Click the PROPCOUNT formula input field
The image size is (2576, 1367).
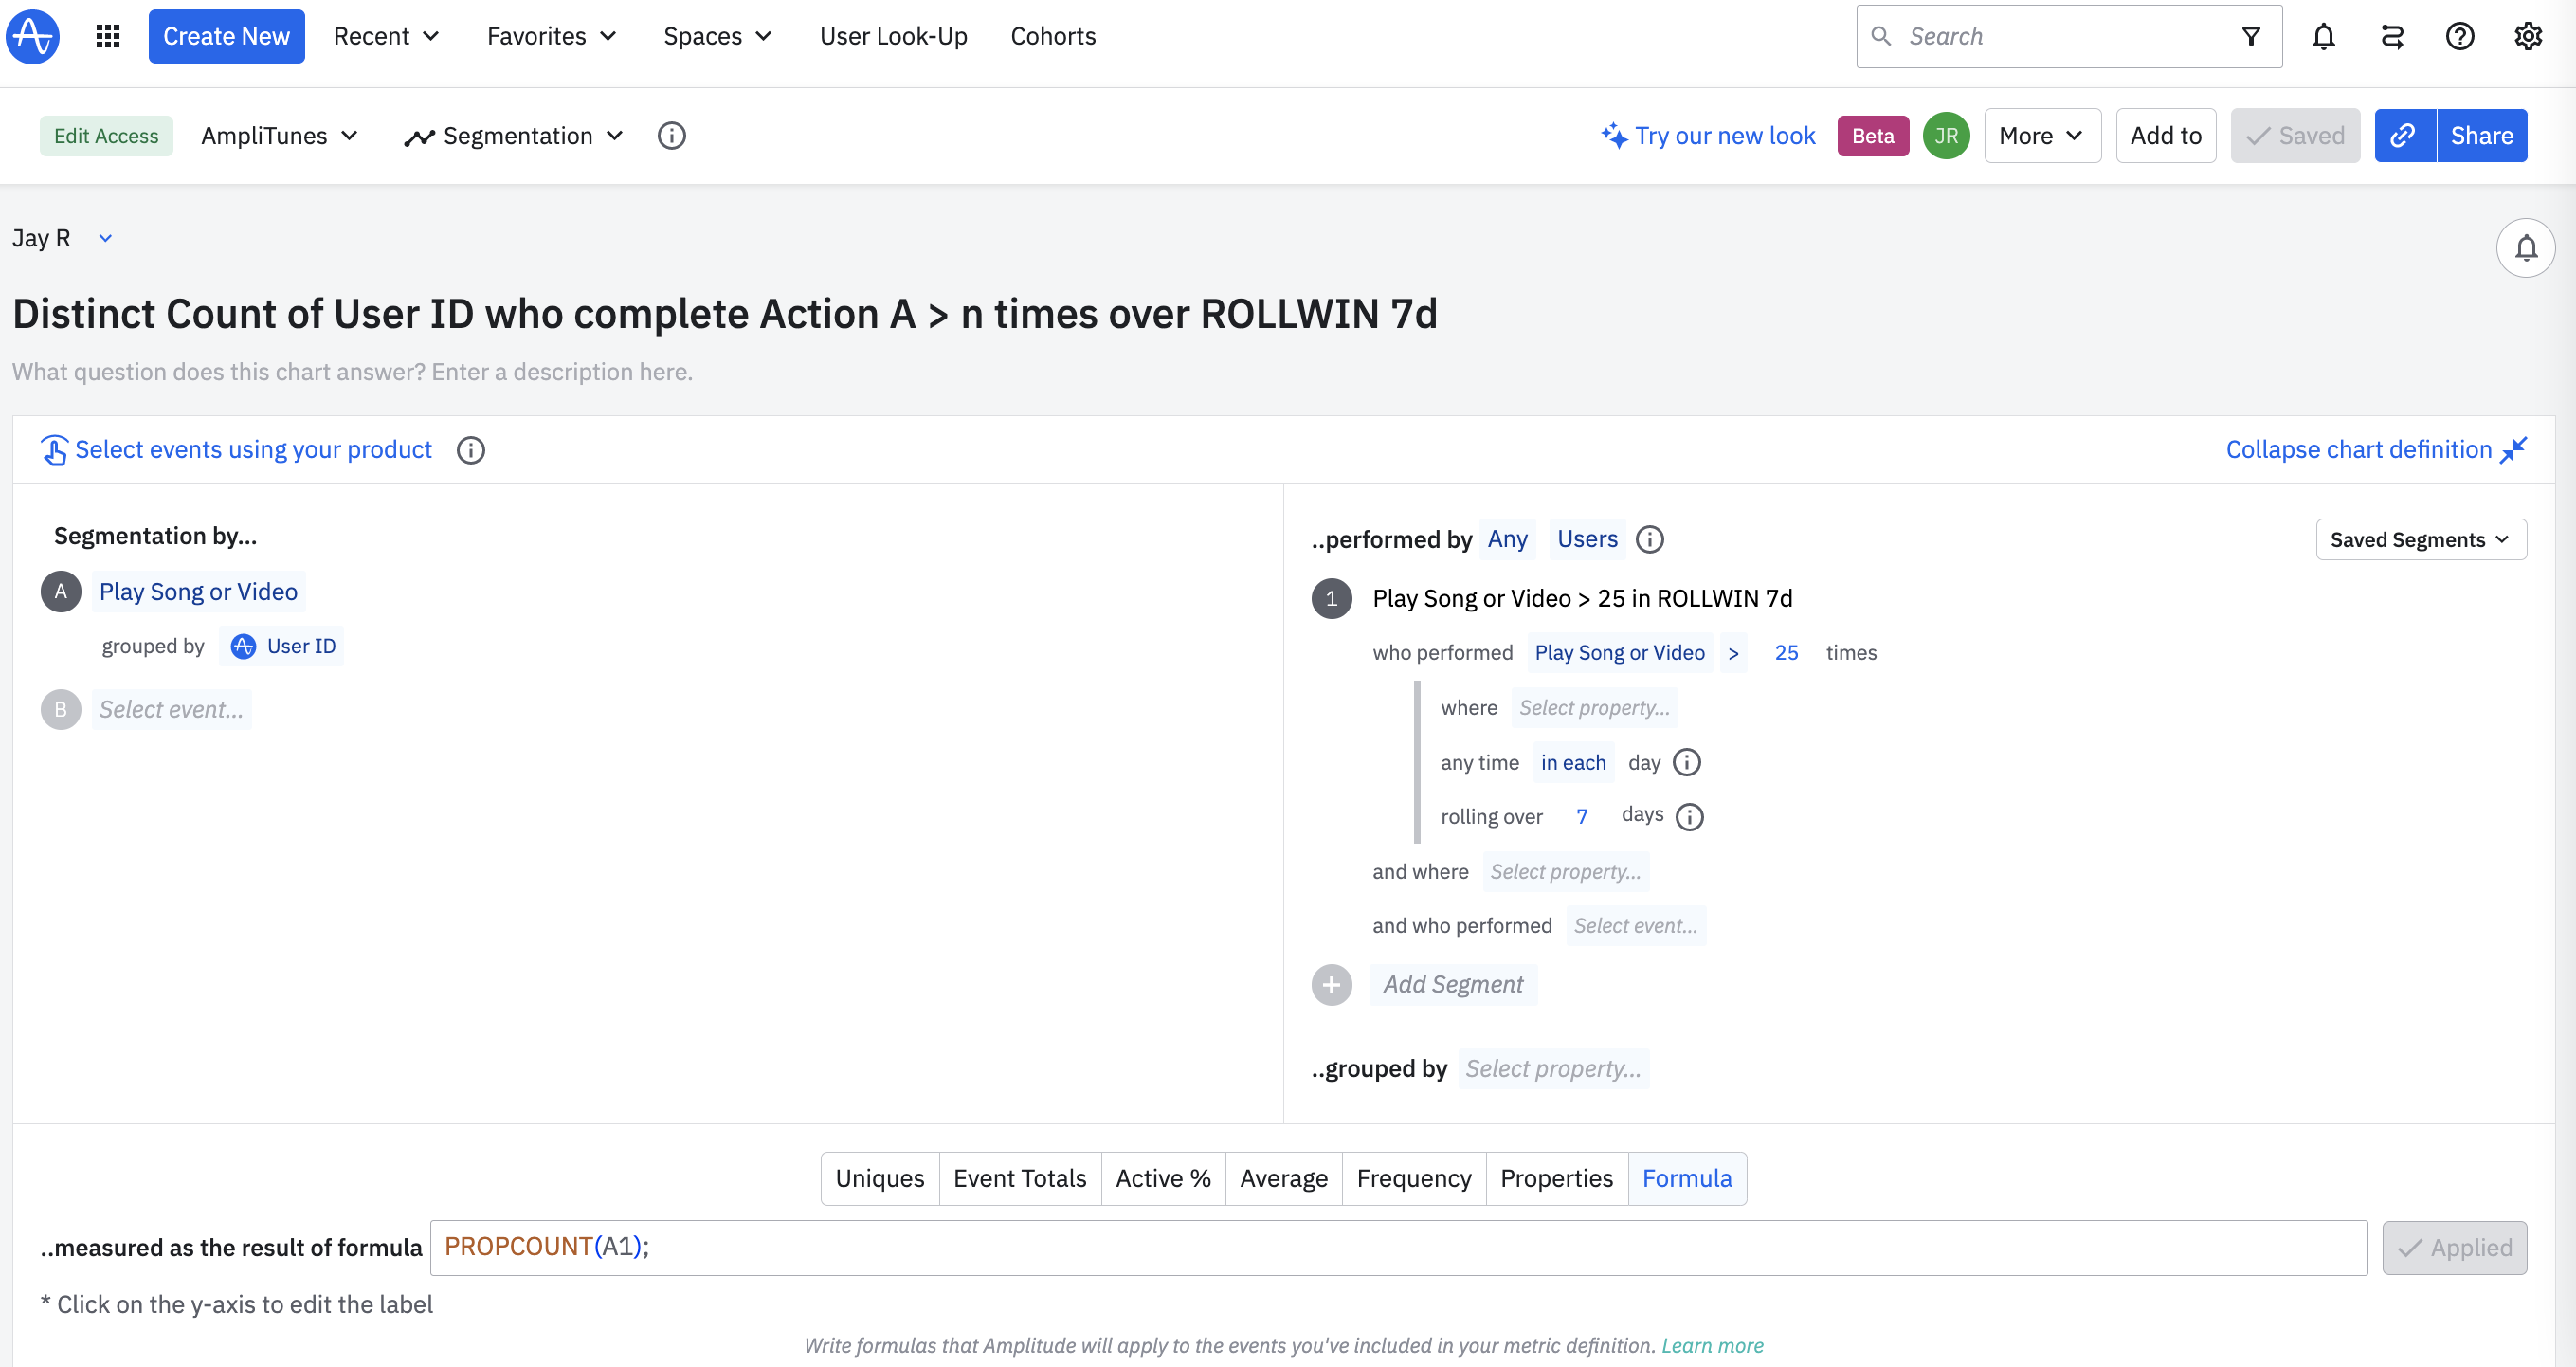[x=1397, y=1247]
